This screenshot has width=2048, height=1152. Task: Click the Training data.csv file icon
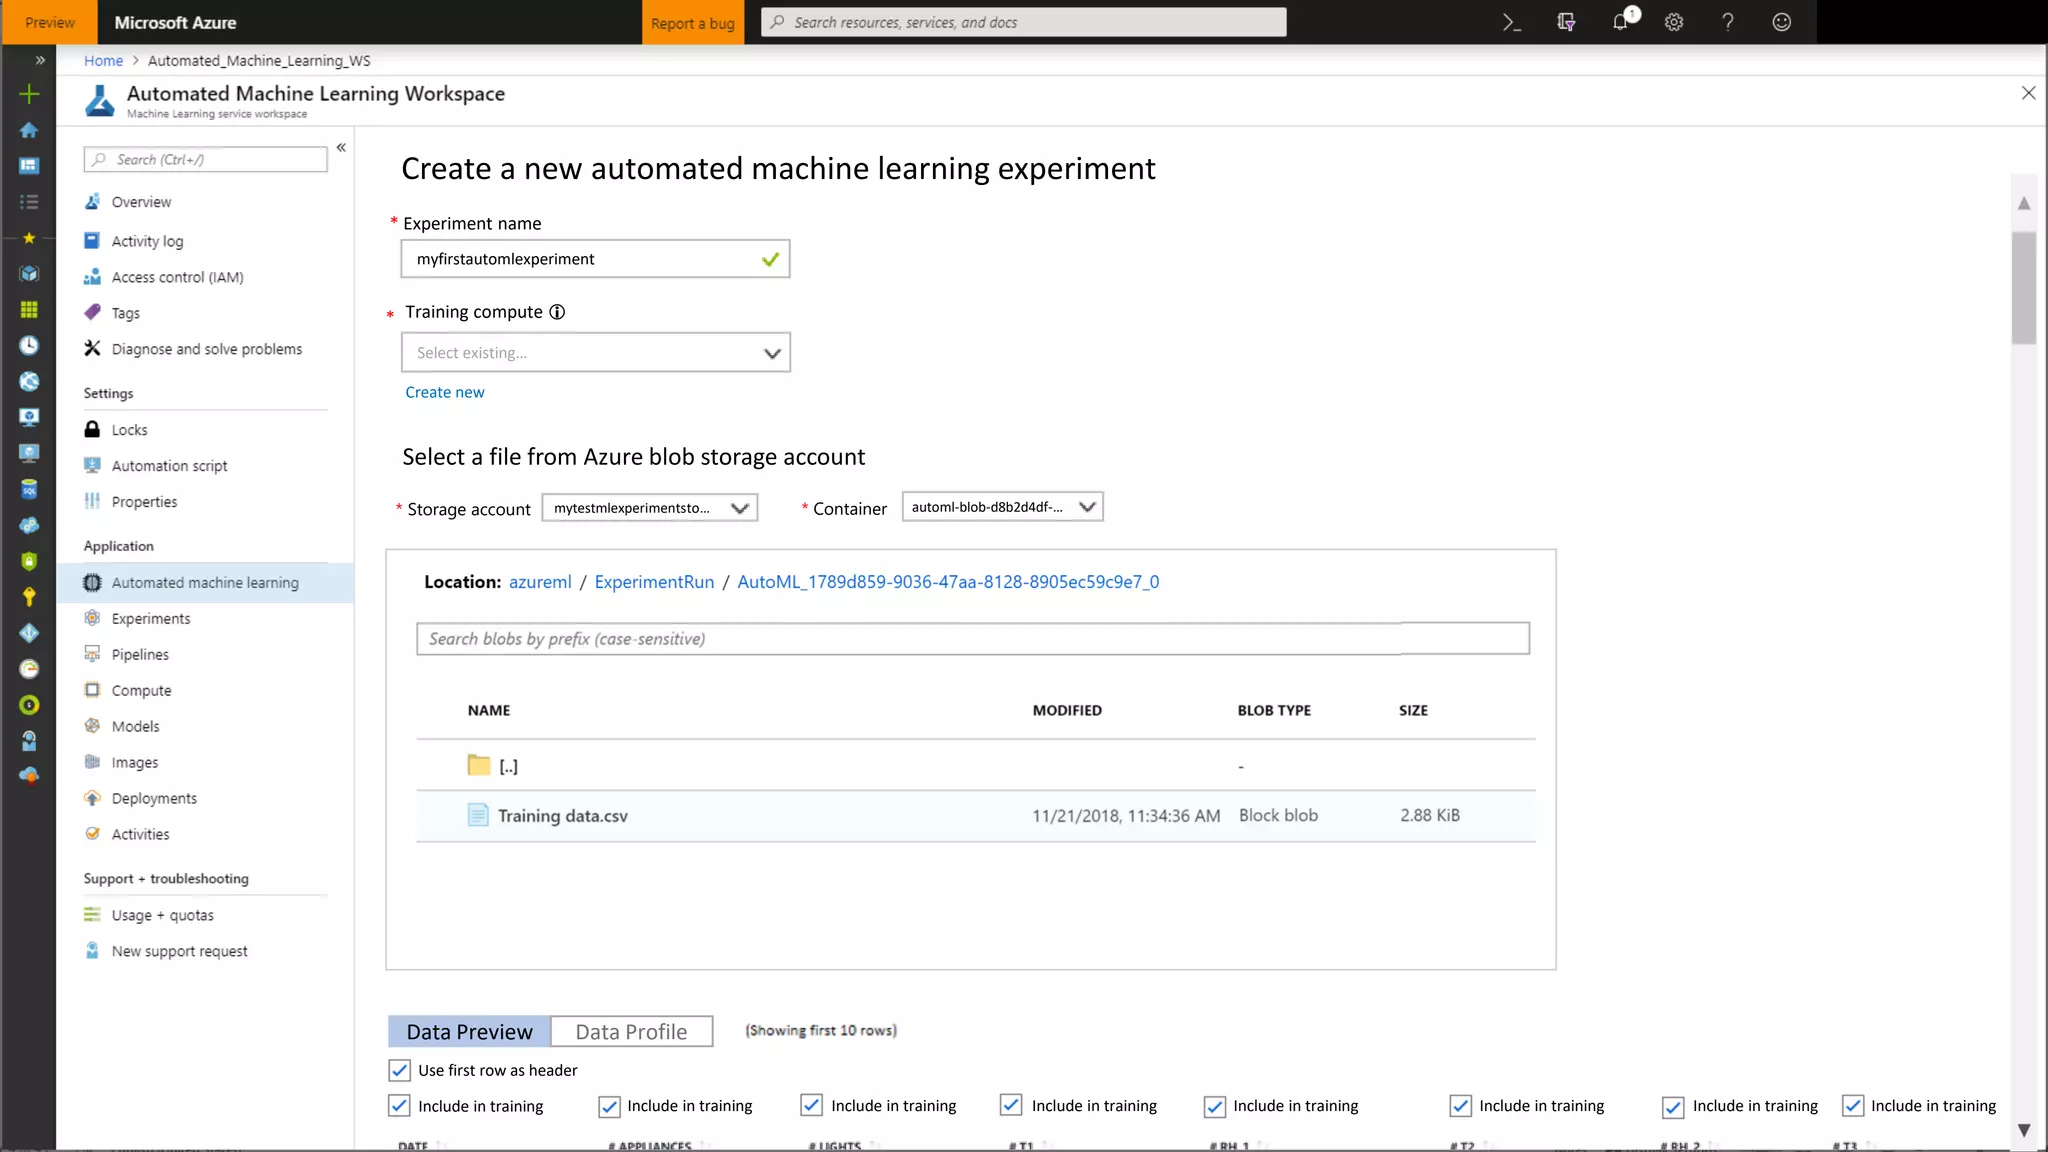point(478,815)
